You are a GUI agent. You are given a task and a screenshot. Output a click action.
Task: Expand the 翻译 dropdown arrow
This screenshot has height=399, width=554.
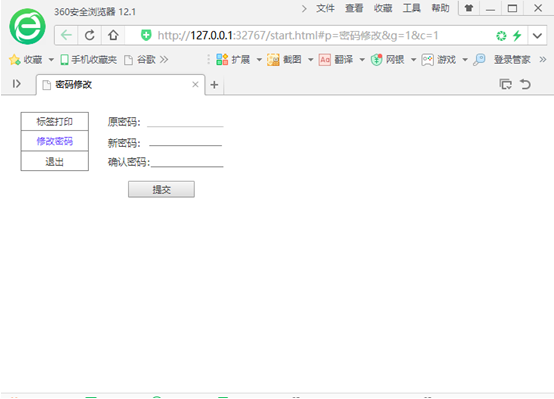click(362, 60)
